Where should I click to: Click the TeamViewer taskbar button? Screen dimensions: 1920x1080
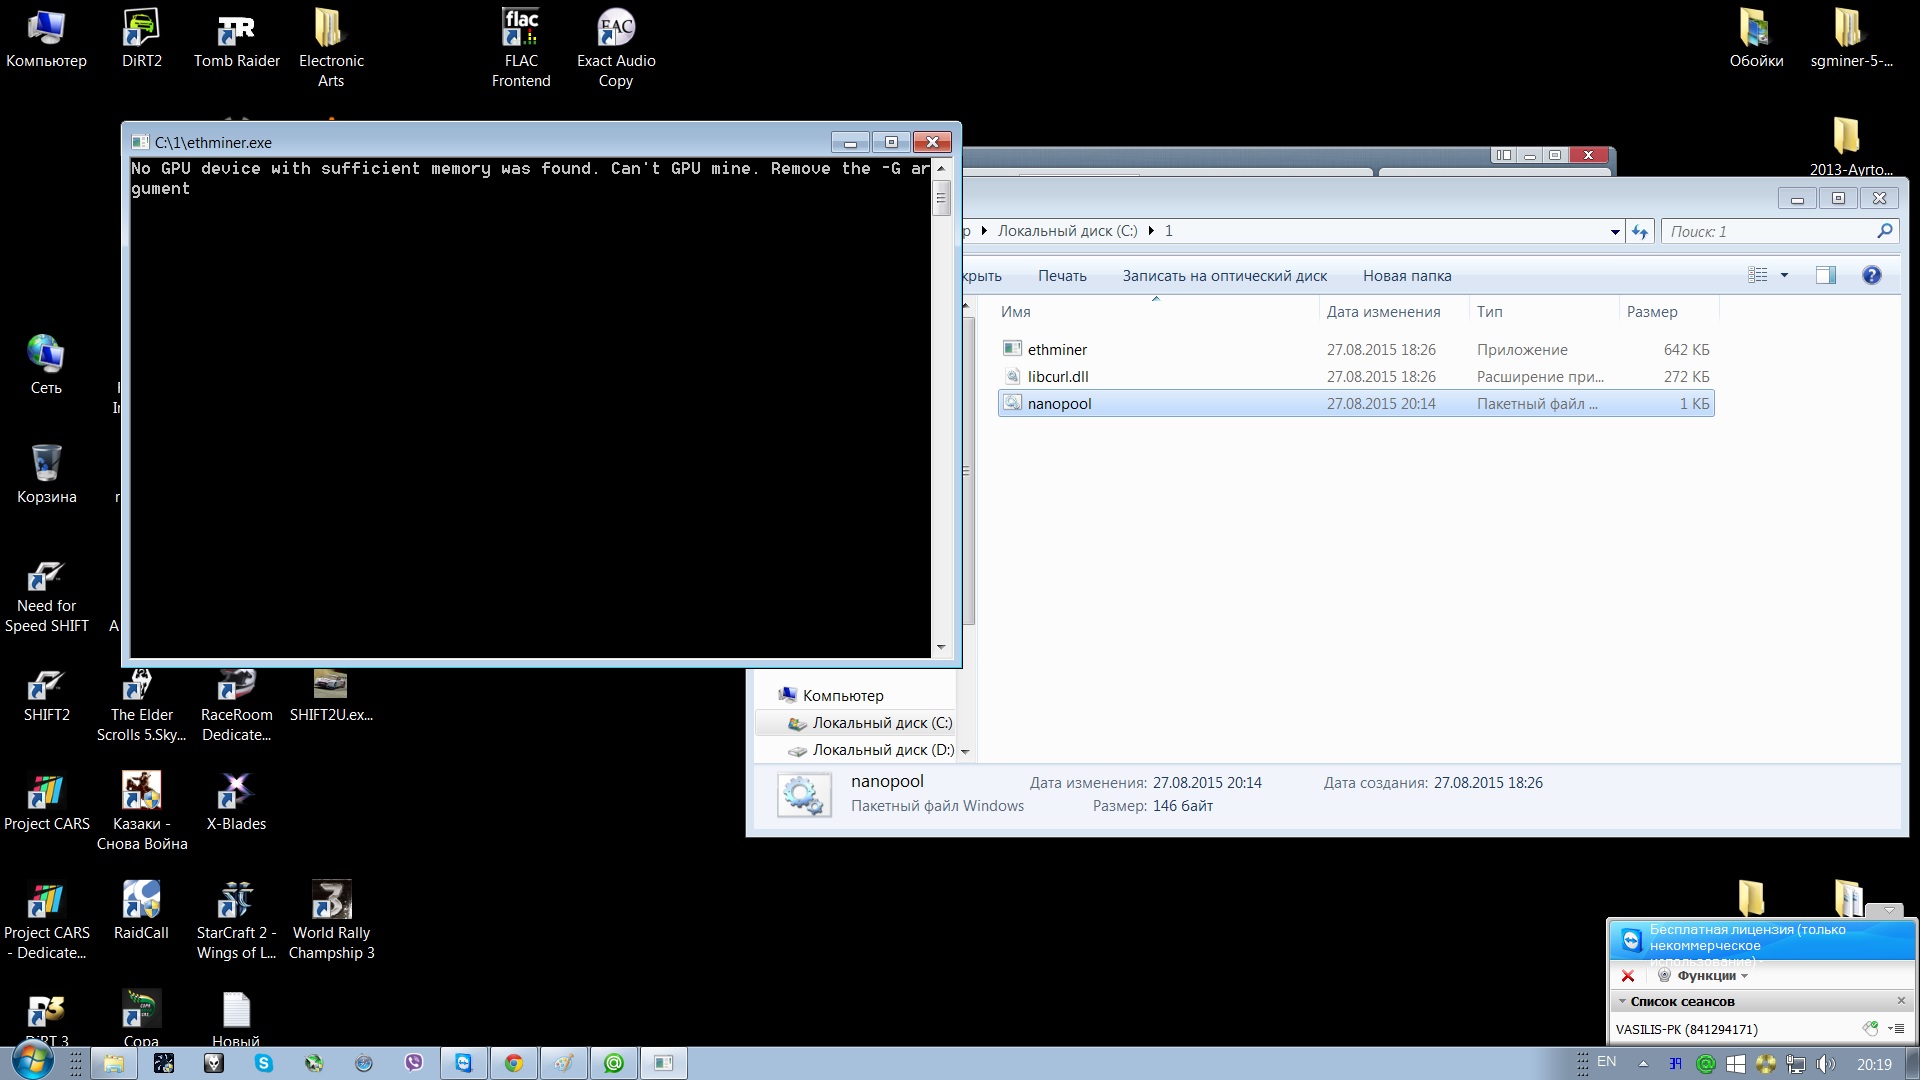464,1063
